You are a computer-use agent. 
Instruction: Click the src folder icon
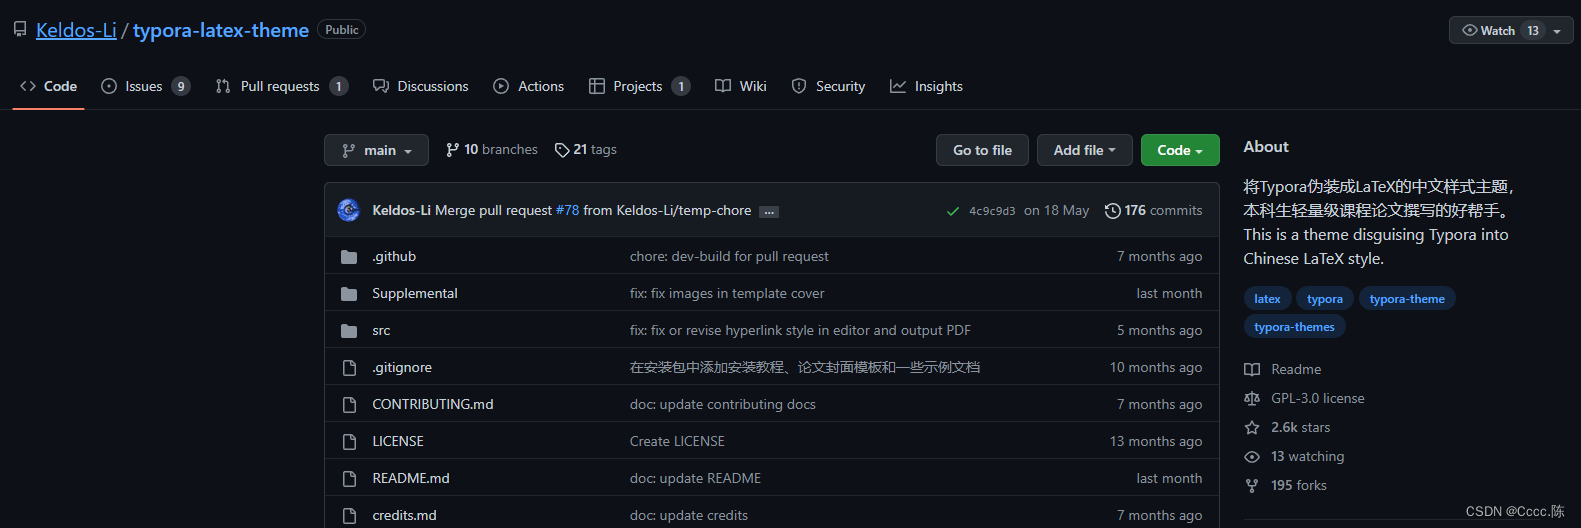click(349, 331)
